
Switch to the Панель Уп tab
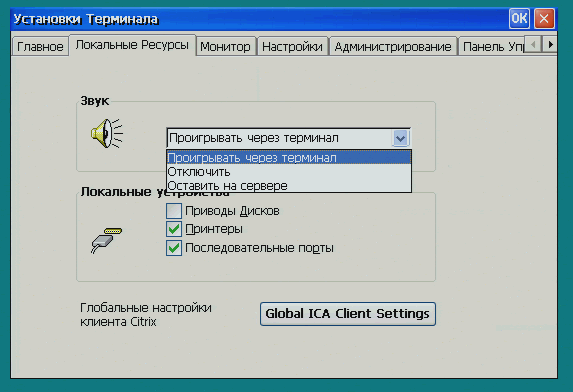tap(492, 46)
